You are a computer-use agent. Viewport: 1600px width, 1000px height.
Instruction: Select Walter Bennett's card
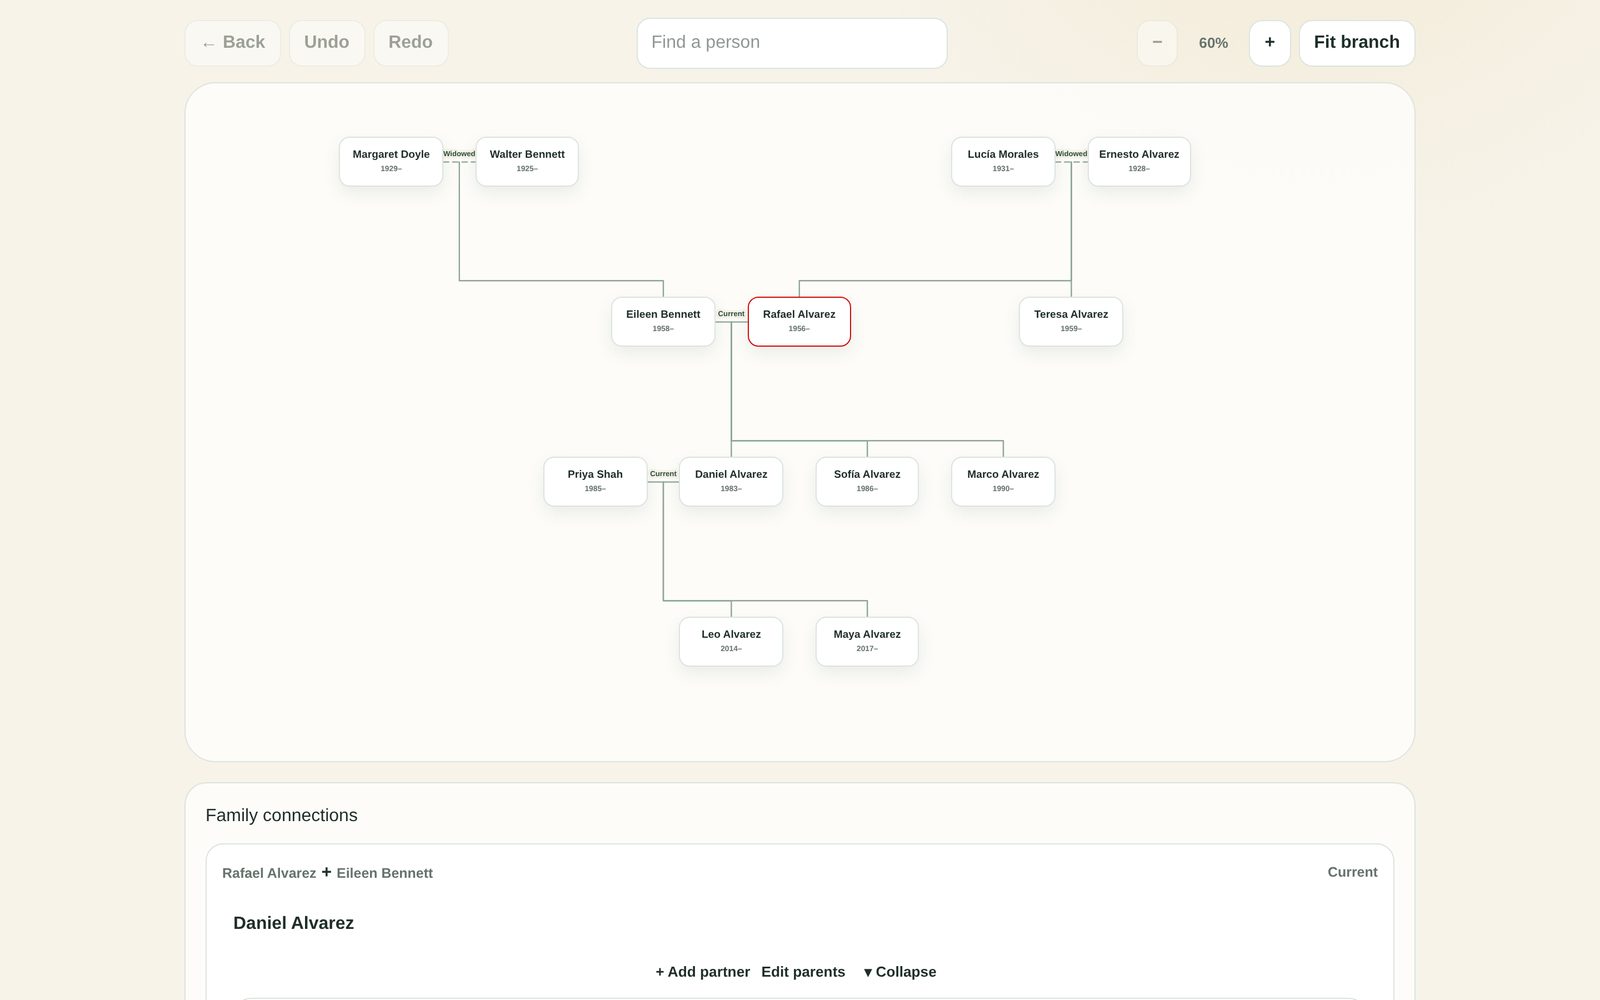(527, 161)
